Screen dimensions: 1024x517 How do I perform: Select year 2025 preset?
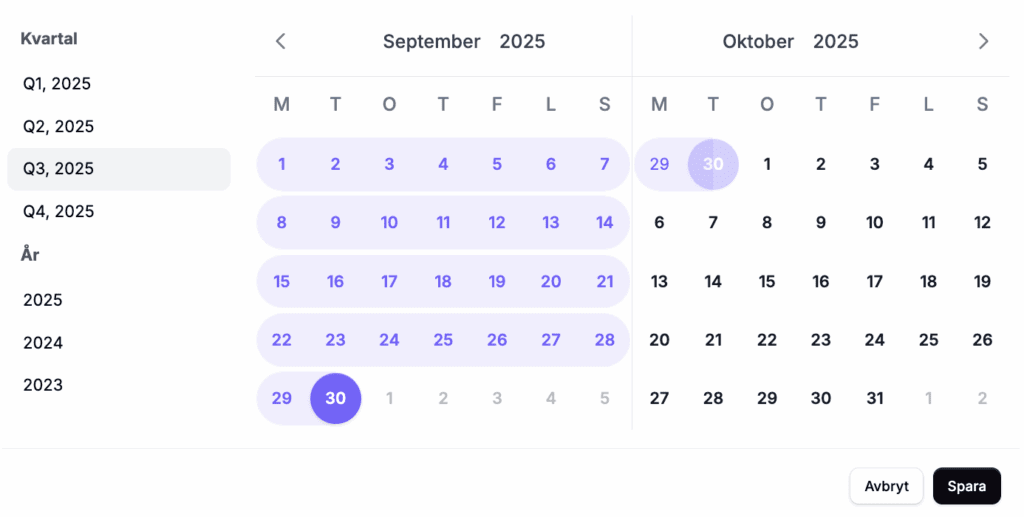click(x=43, y=300)
